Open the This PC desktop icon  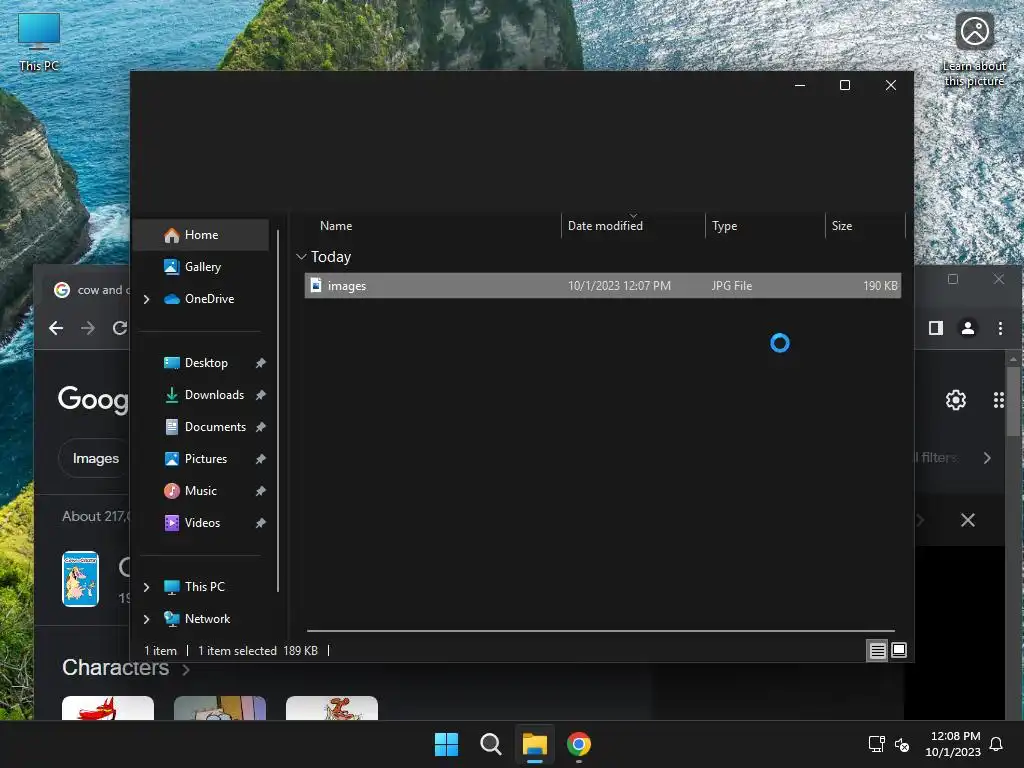pyautogui.click(x=39, y=42)
